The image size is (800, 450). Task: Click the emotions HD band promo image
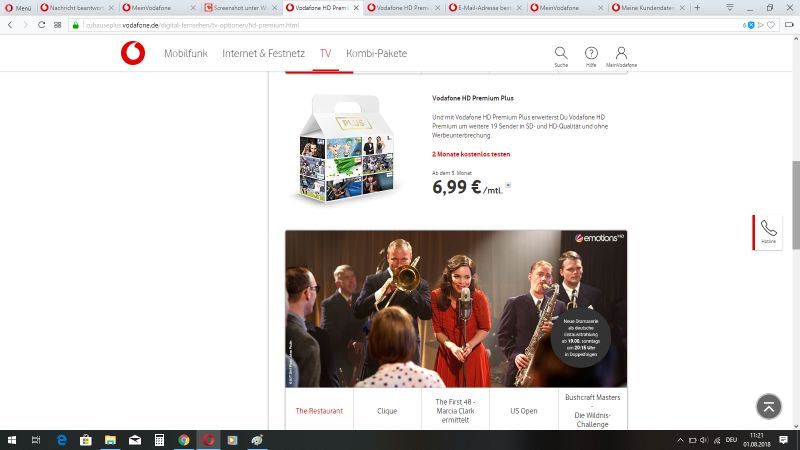coord(456,309)
